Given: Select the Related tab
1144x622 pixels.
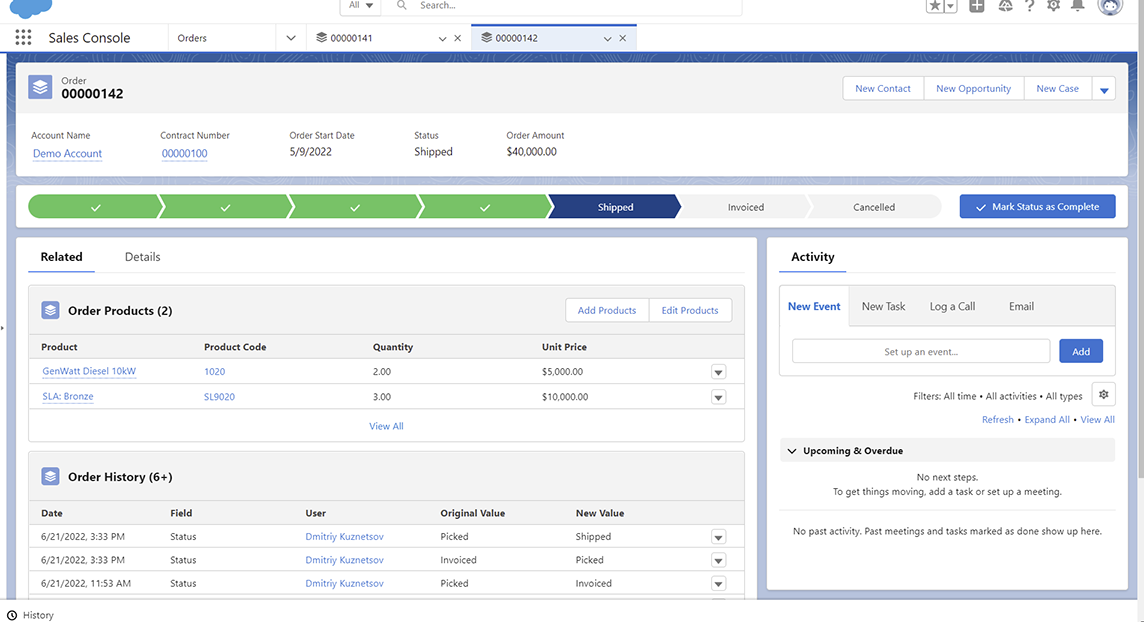Looking at the screenshot, I should 61,257.
